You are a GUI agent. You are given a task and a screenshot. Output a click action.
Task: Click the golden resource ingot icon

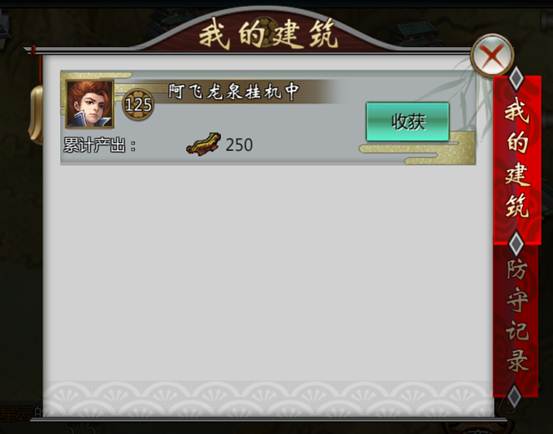[x=203, y=143]
